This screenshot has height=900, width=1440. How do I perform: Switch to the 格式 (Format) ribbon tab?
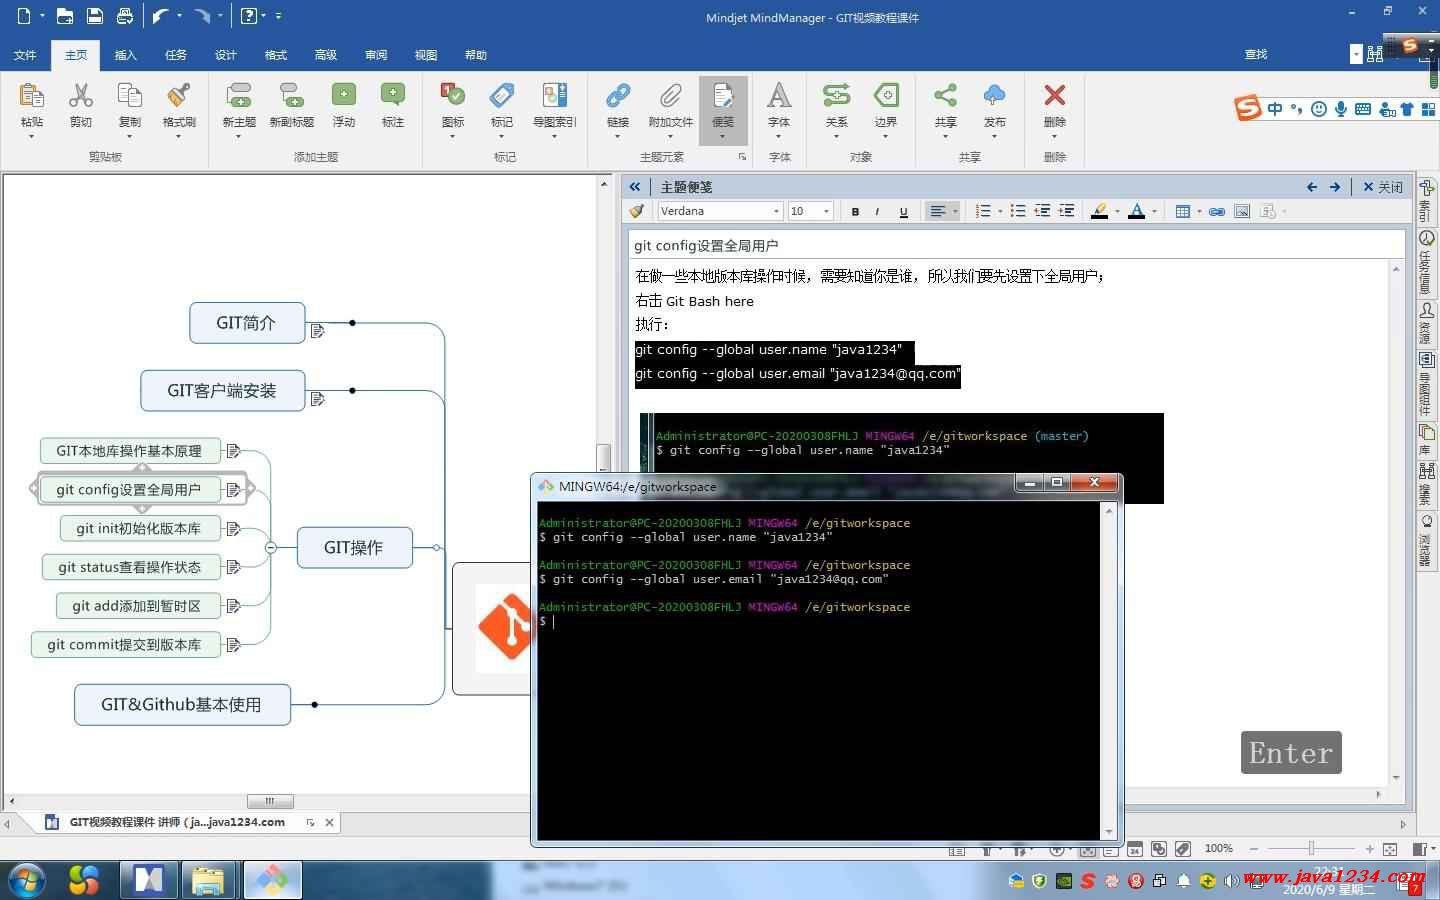point(276,55)
